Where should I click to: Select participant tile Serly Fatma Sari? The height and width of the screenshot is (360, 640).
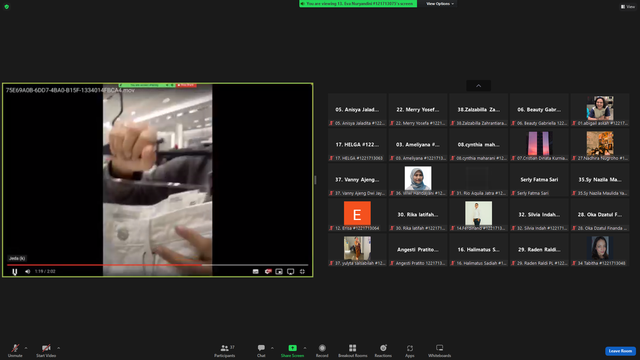pos(539,180)
